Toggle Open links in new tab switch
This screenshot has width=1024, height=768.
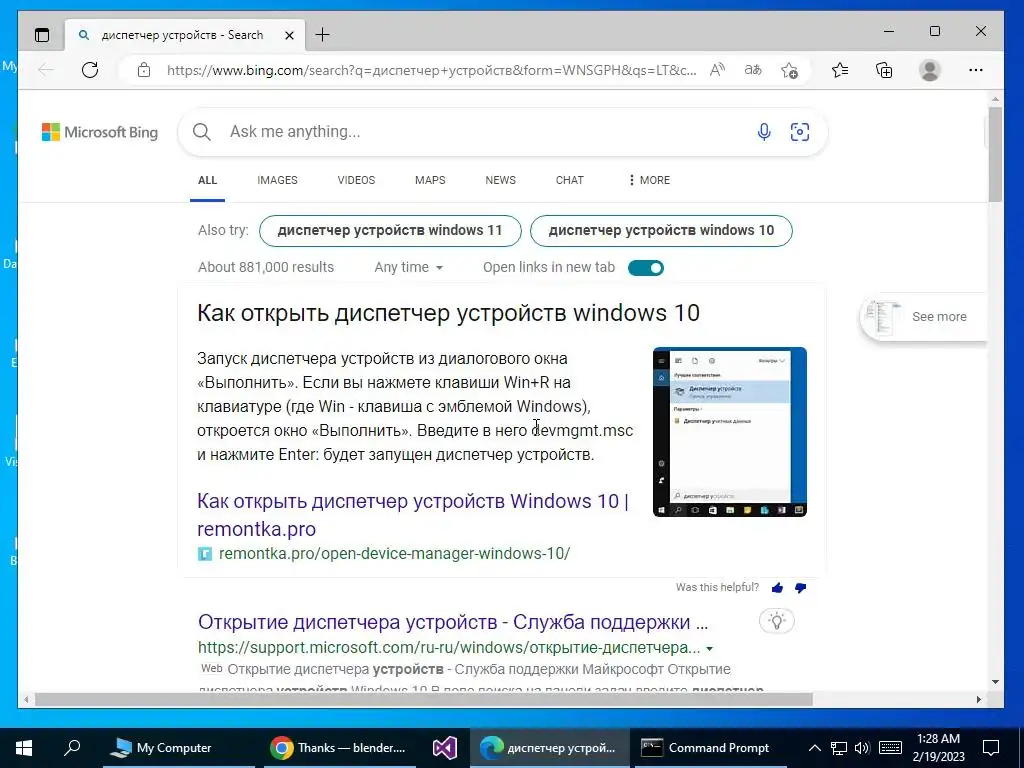tap(646, 268)
